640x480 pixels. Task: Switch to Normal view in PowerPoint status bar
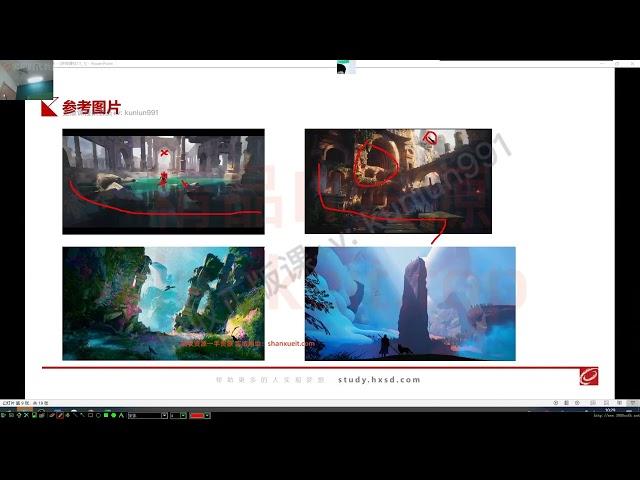pos(593,403)
